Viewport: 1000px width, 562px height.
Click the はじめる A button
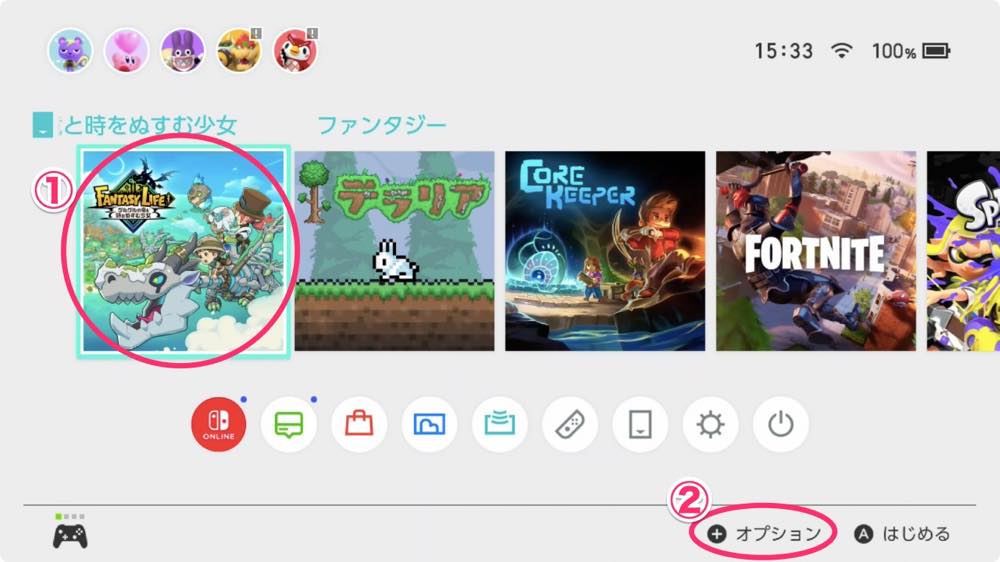click(x=902, y=534)
